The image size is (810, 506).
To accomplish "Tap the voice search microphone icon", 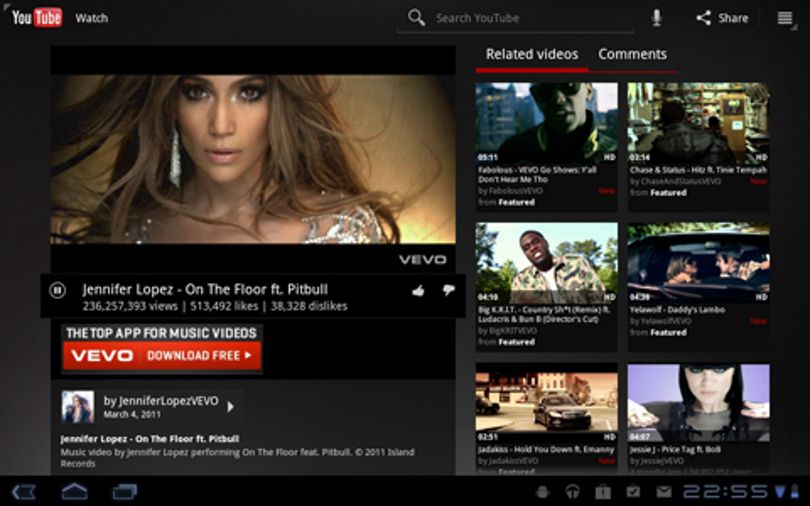I will pos(656,18).
